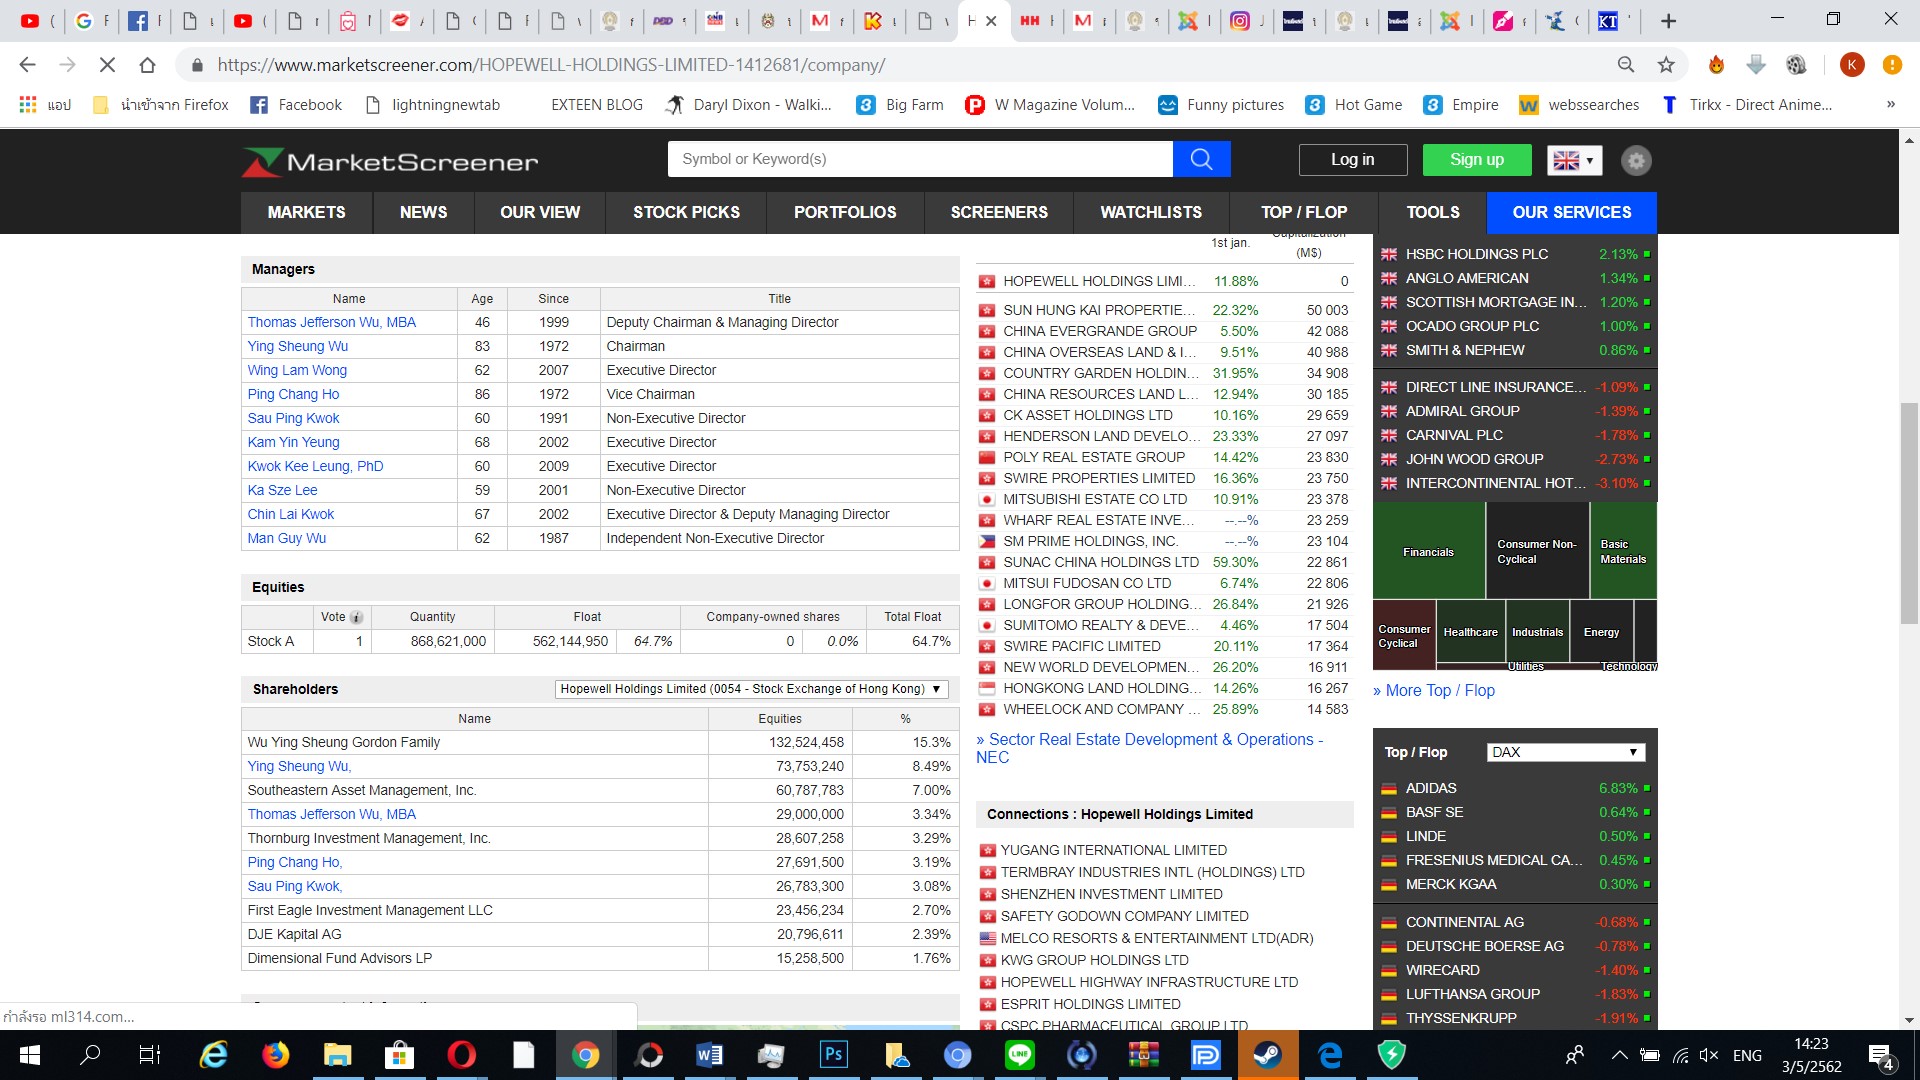Stop page loading with the X button

tap(107, 65)
